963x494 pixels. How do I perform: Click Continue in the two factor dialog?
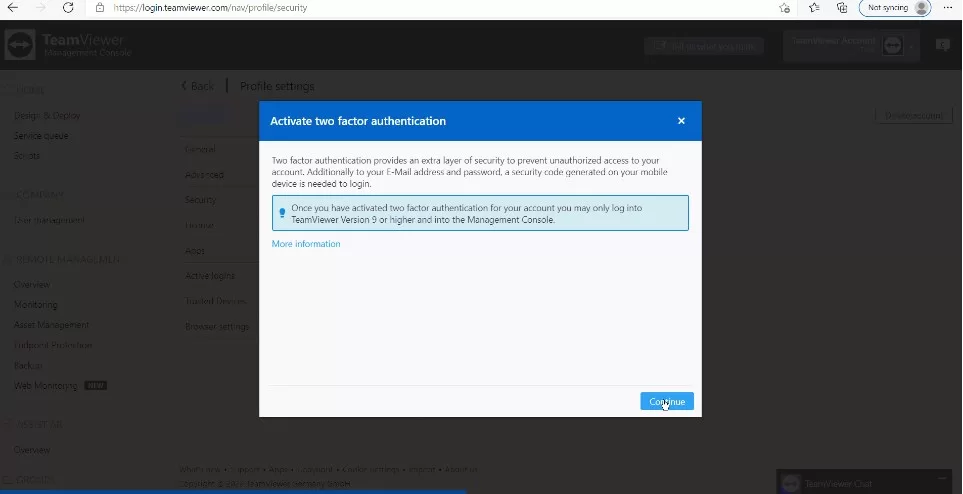666,401
